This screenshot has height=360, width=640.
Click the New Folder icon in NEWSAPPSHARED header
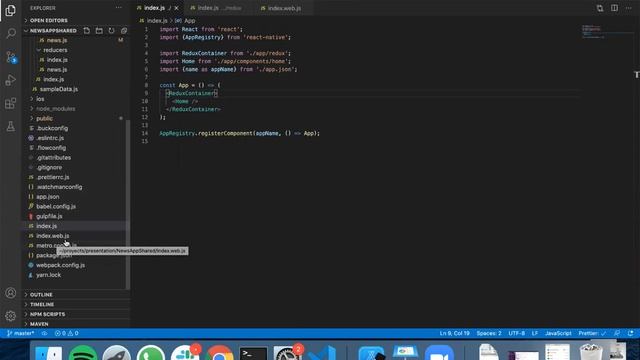99,31
